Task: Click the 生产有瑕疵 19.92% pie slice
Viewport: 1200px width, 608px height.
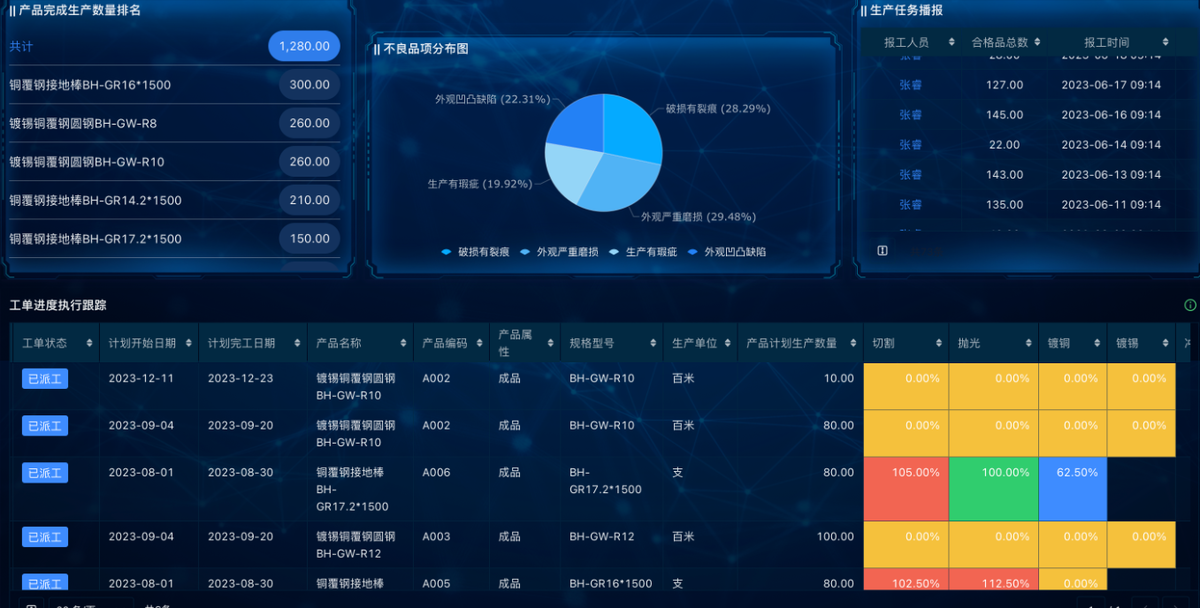Action: pos(570,174)
